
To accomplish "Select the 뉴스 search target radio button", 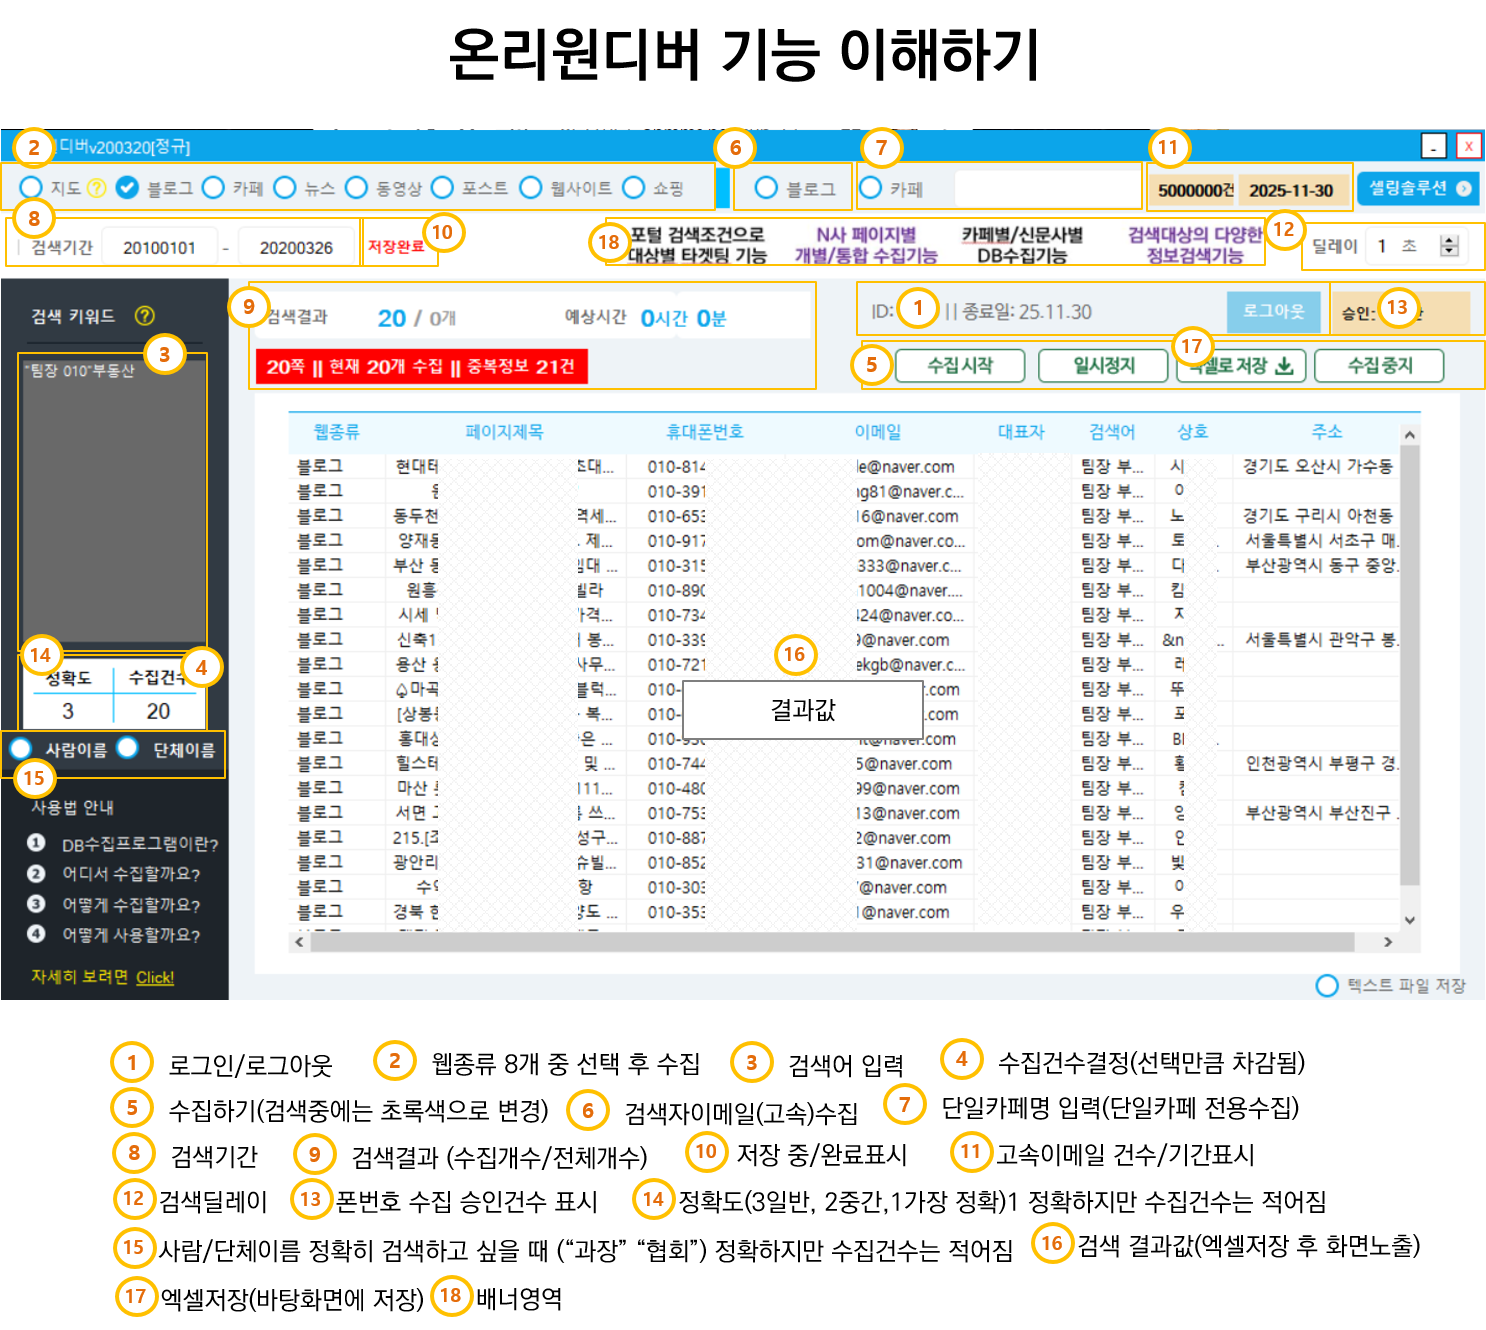I will pos(285,188).
